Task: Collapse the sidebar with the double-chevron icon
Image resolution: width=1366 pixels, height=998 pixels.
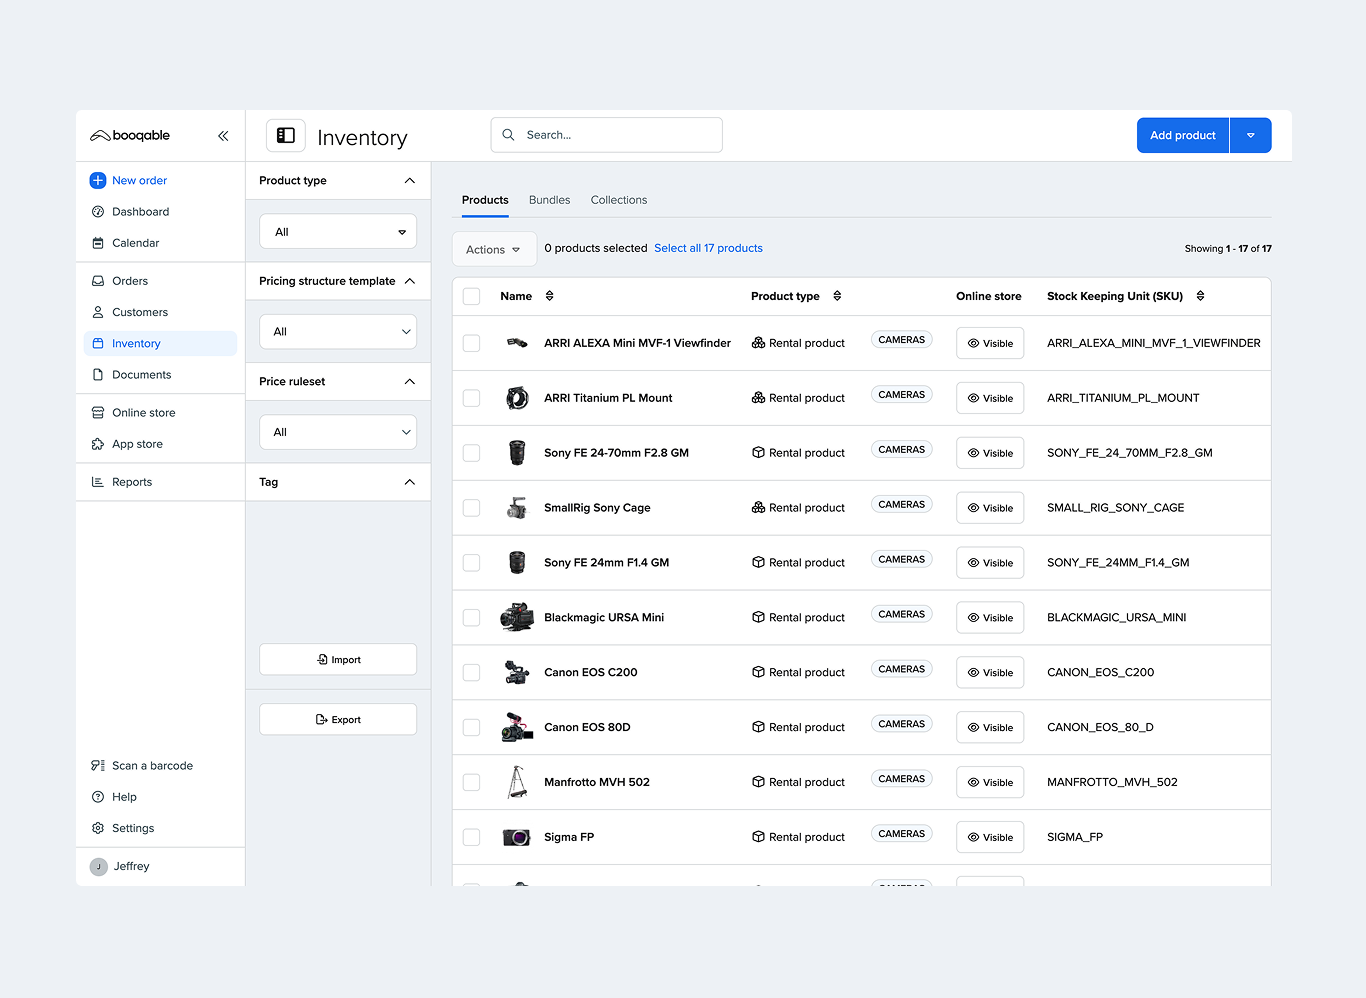Action: point(223,135)
